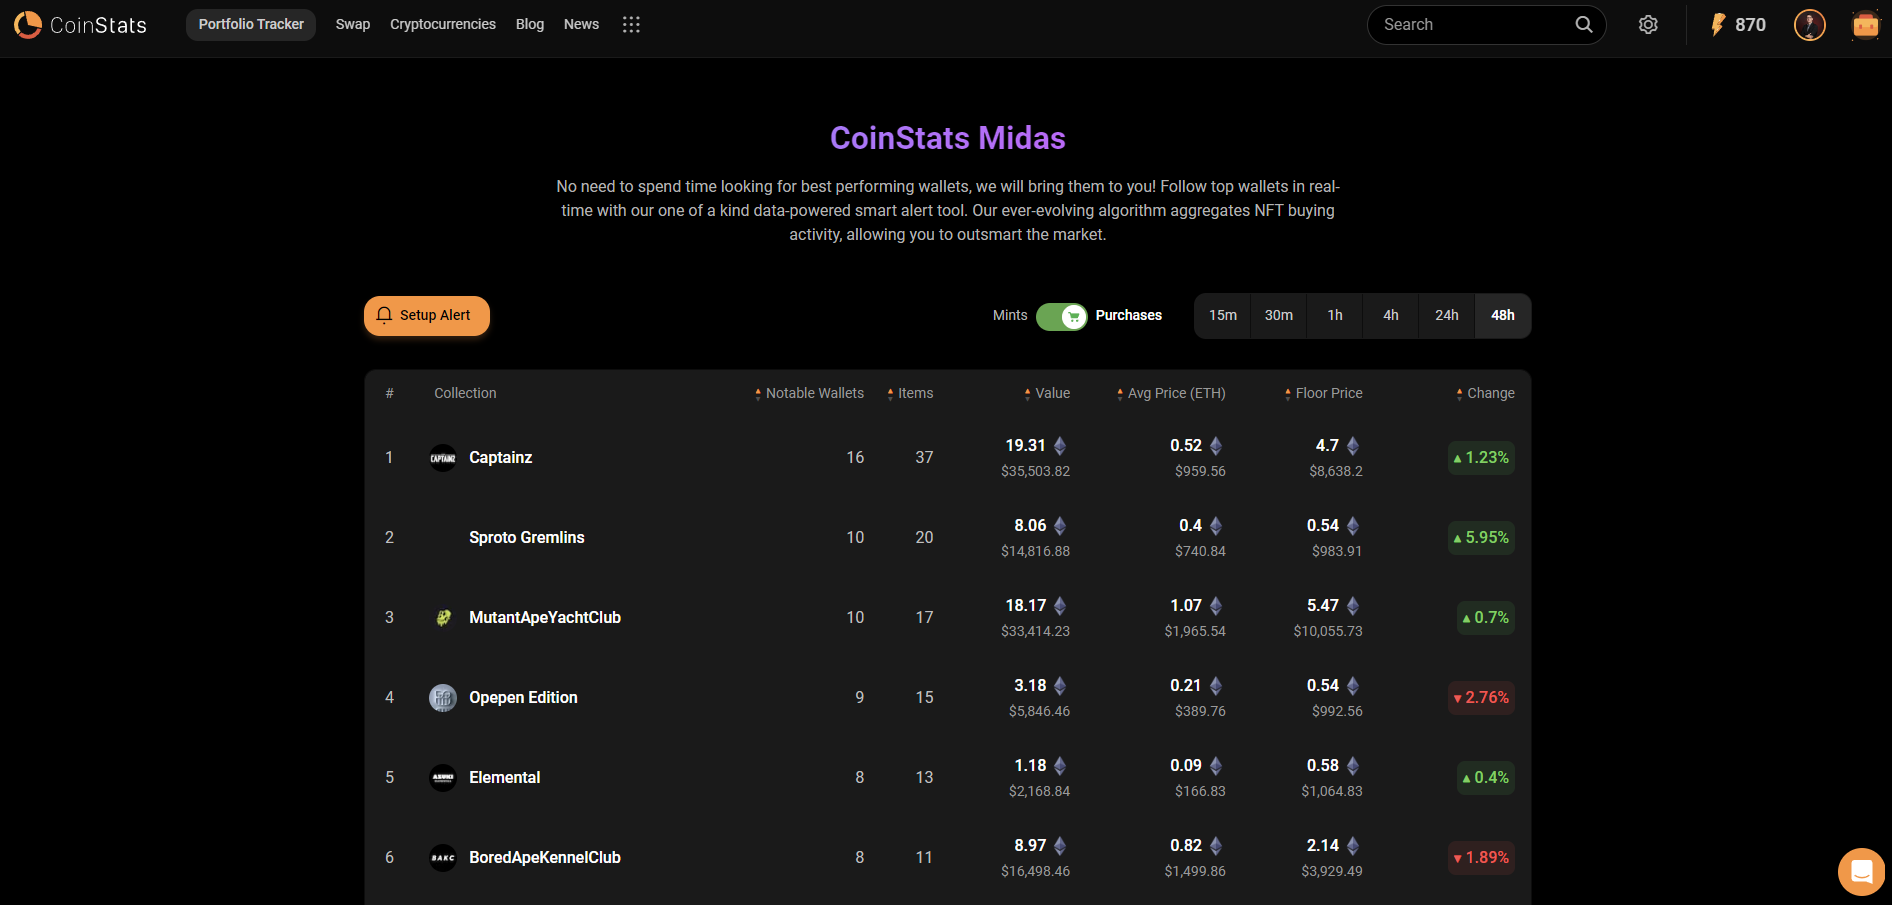Click the orange briefcase portfolio icon
Image resolution: width=1892 pixels, height=905 pixels.
[1866, 24]
